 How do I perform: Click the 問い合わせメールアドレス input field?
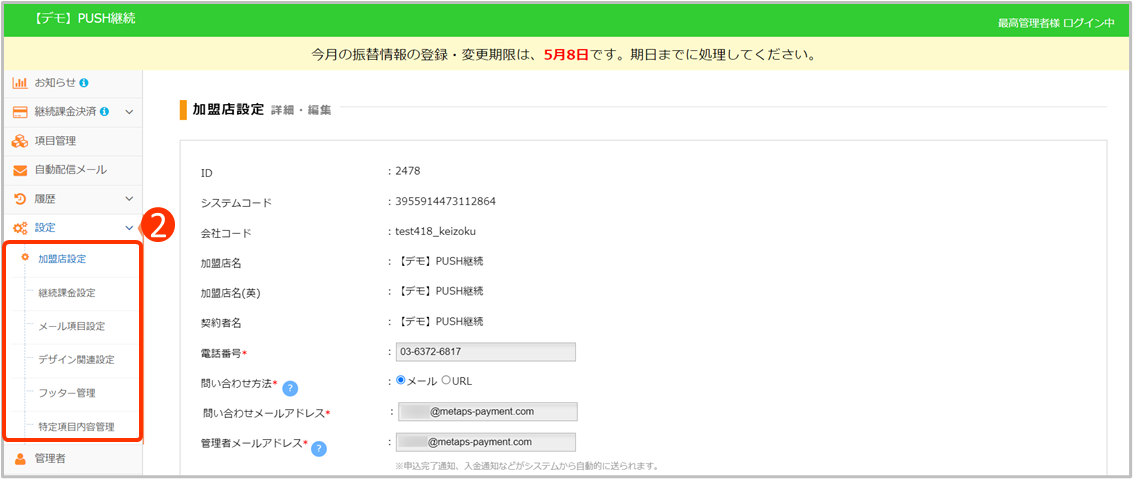click(488, 411)
